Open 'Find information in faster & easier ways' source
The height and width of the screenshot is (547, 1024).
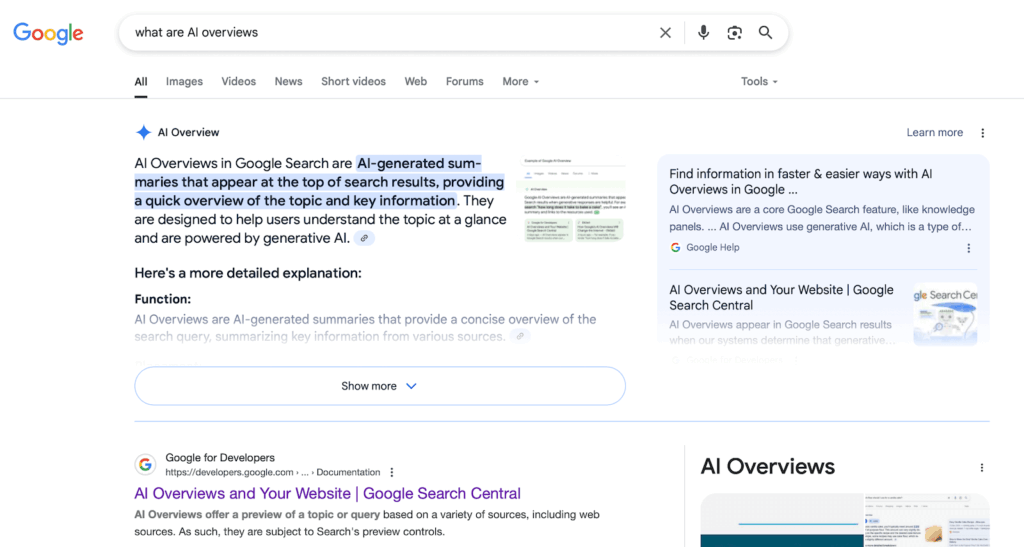(x=801, y=181)
